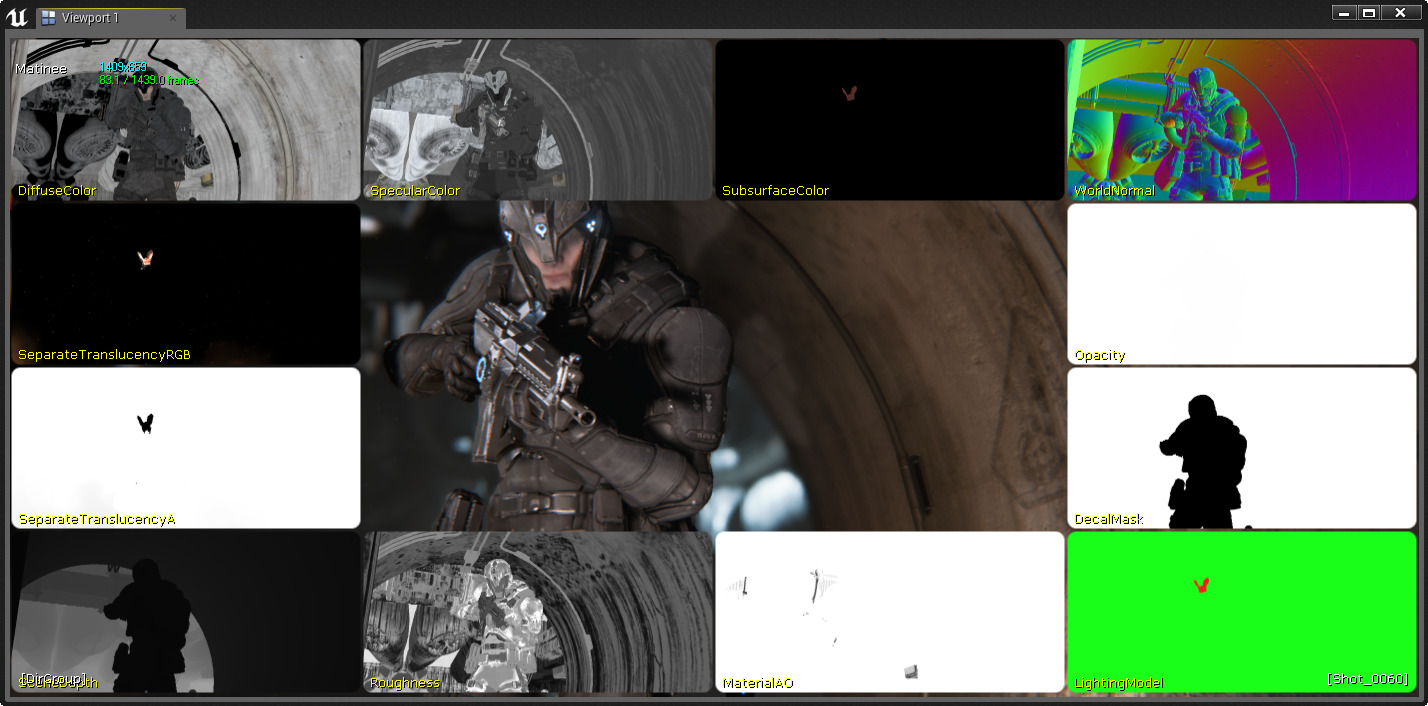Select the SpecularColor buffer thumbnail
Image resolution: width=1428 pixels, height=706 pixels.
(537, 120)
